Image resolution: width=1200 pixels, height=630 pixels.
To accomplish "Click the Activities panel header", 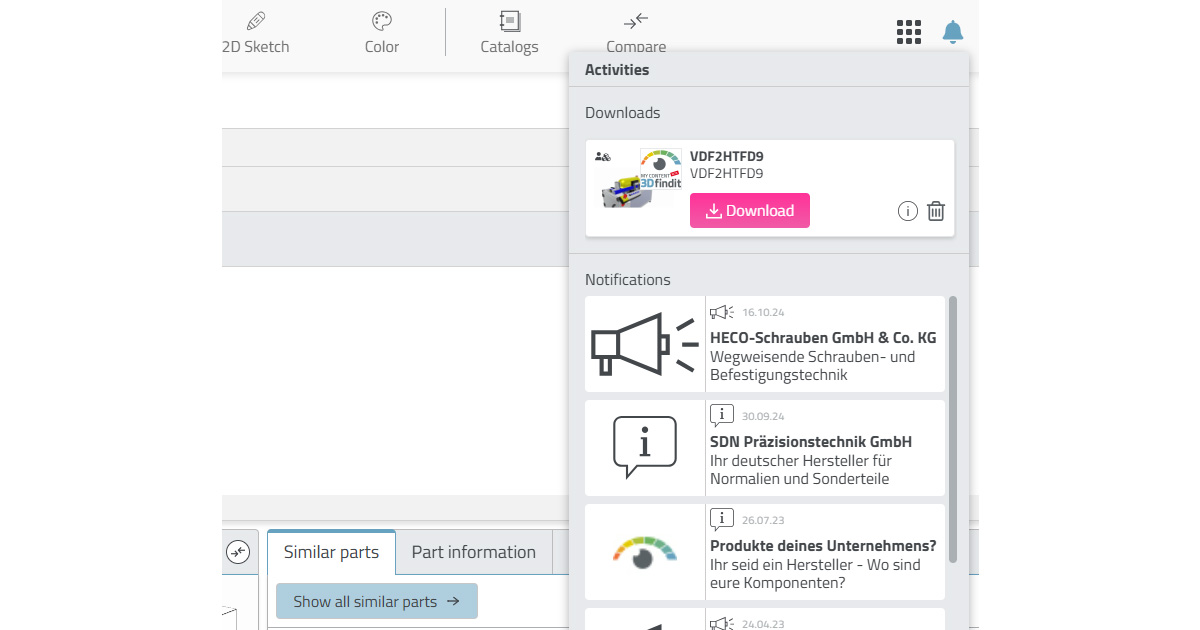I will (769, 70).
